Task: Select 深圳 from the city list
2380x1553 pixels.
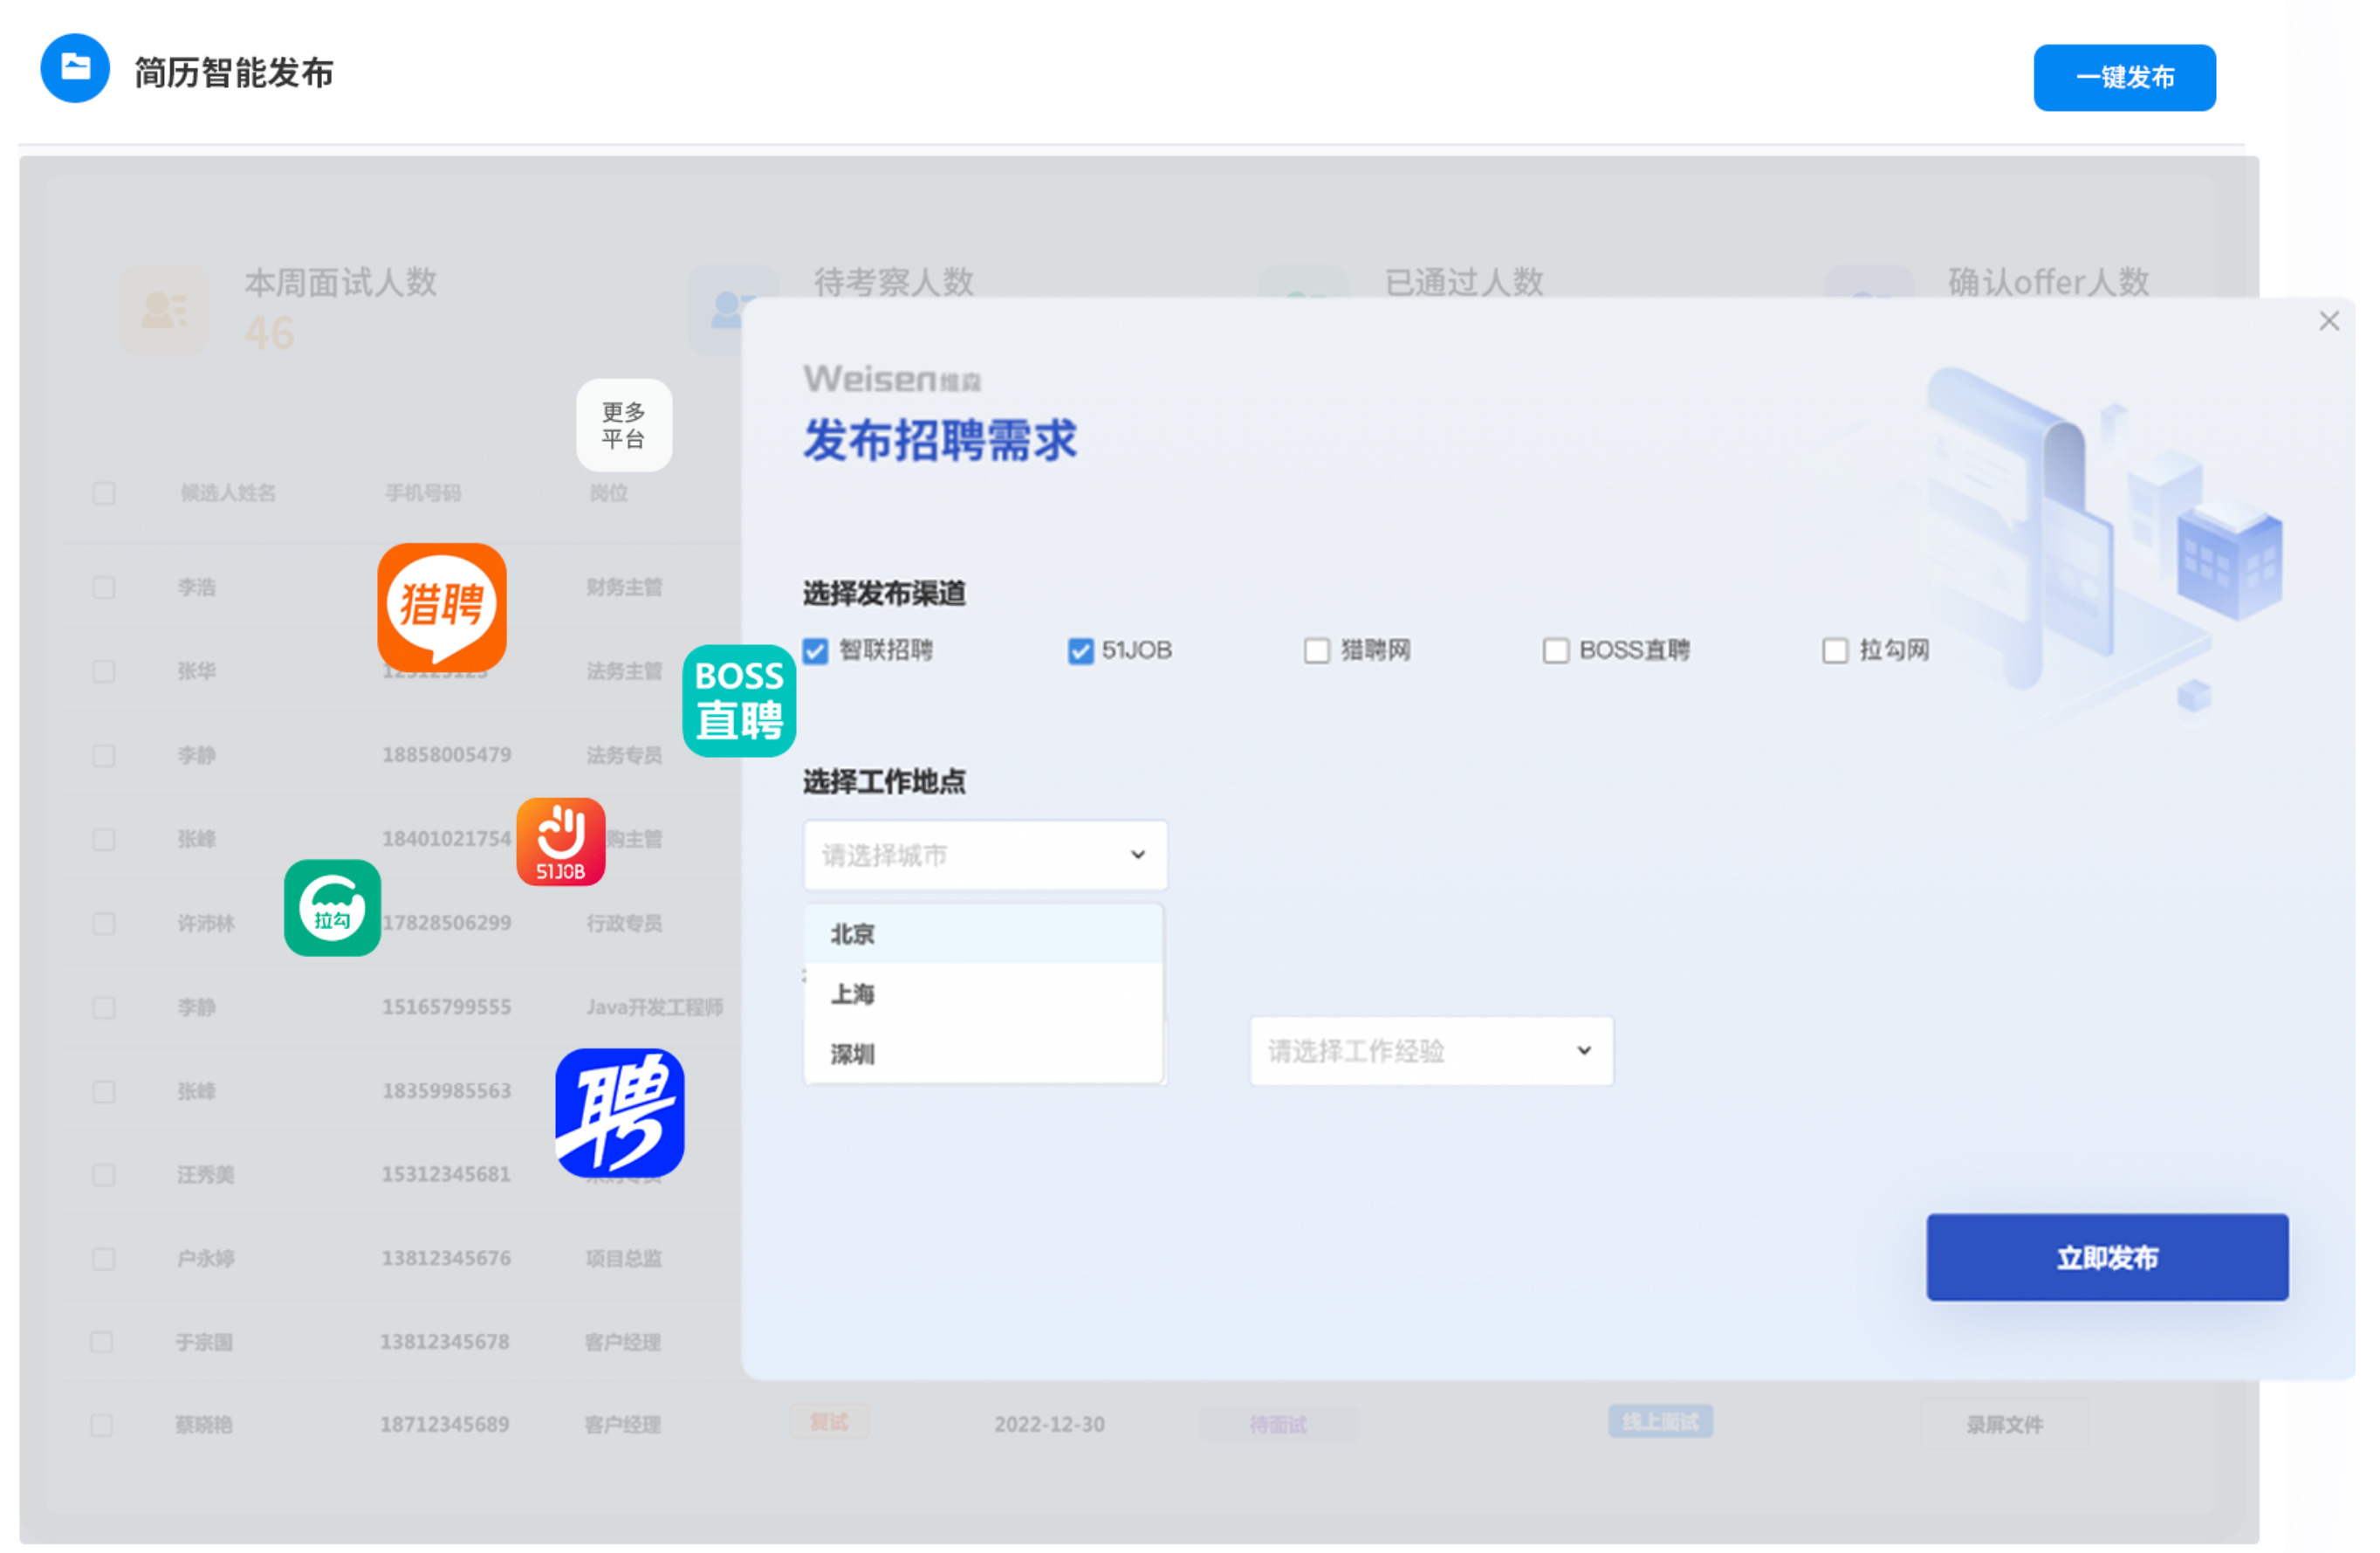Action: pos(984,1054)
